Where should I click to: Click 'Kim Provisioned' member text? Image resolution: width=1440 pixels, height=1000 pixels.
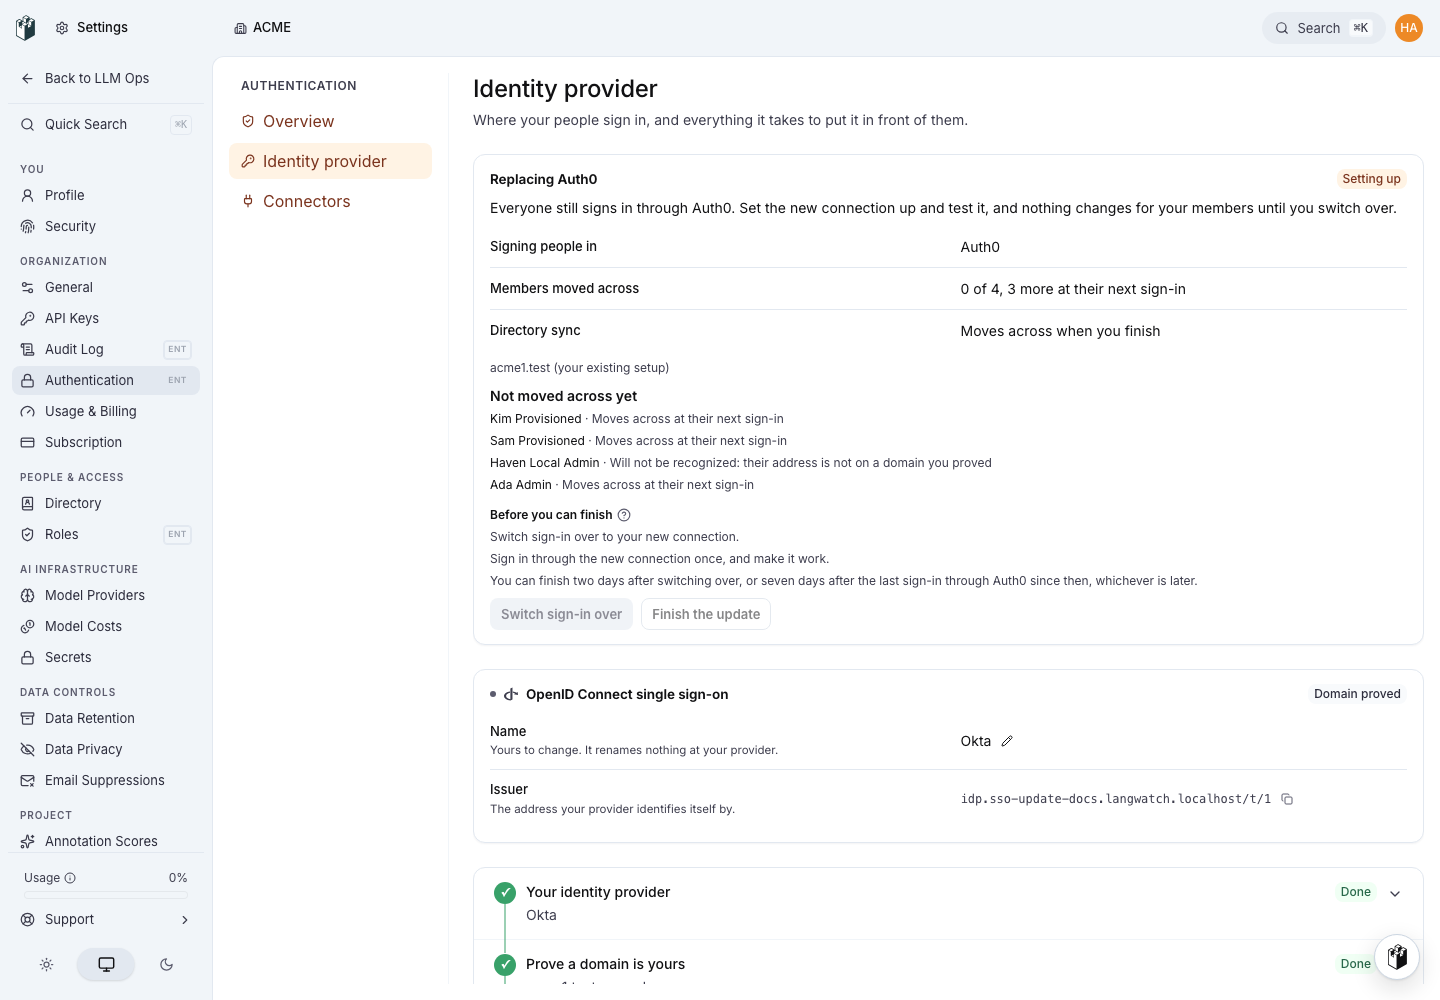pos(535,419)
